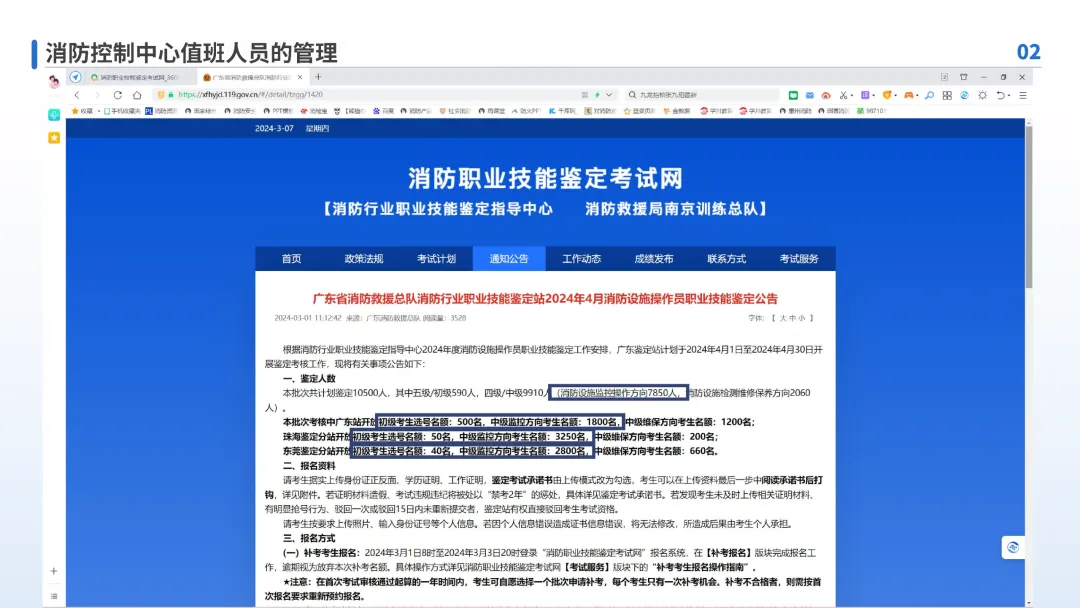Click the red Weibo extension icon
The height and width of the screenshot is (608, 1080).
click(826, 95)
